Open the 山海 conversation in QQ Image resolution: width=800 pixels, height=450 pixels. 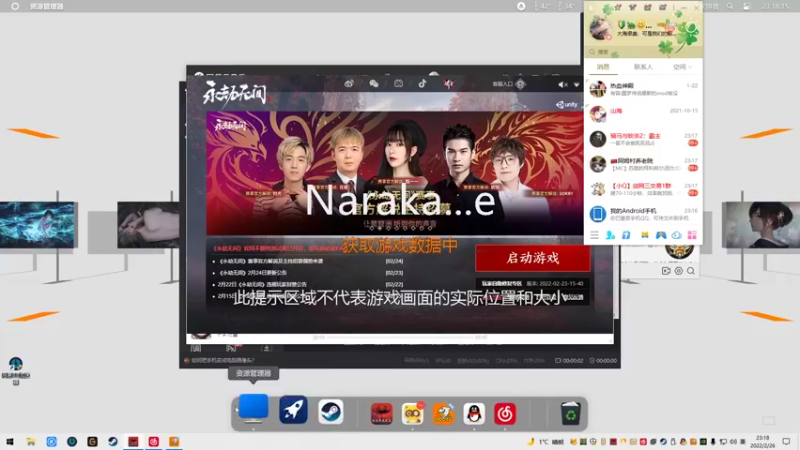pyautogui.click(x=643, y=114)
